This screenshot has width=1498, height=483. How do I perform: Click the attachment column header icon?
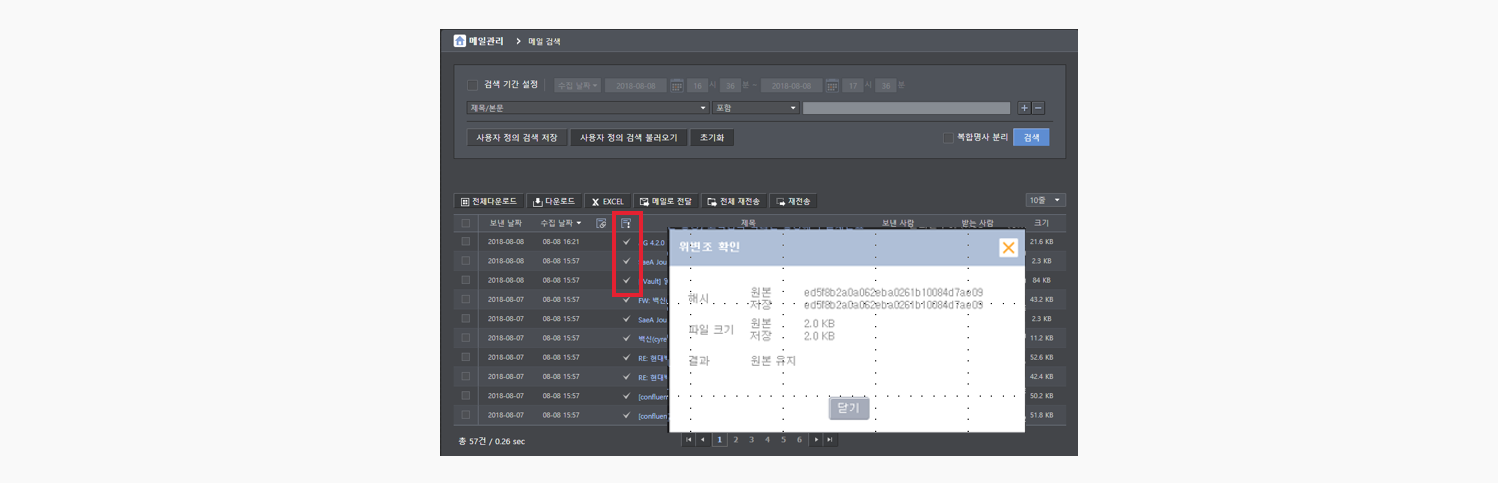click(x=601, y=223)
